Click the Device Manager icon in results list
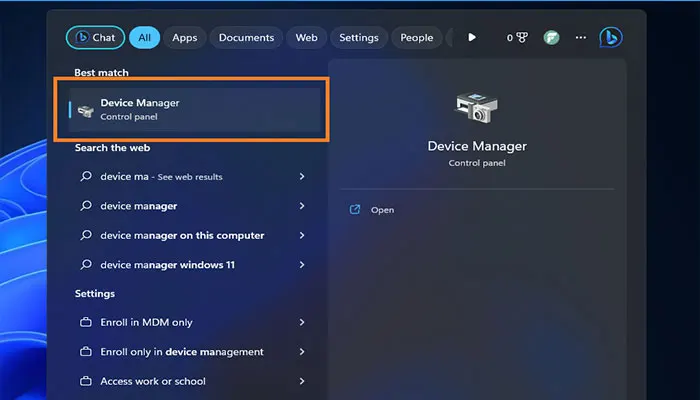This screenshot has height=400, width=700. (x=85, y=111)
